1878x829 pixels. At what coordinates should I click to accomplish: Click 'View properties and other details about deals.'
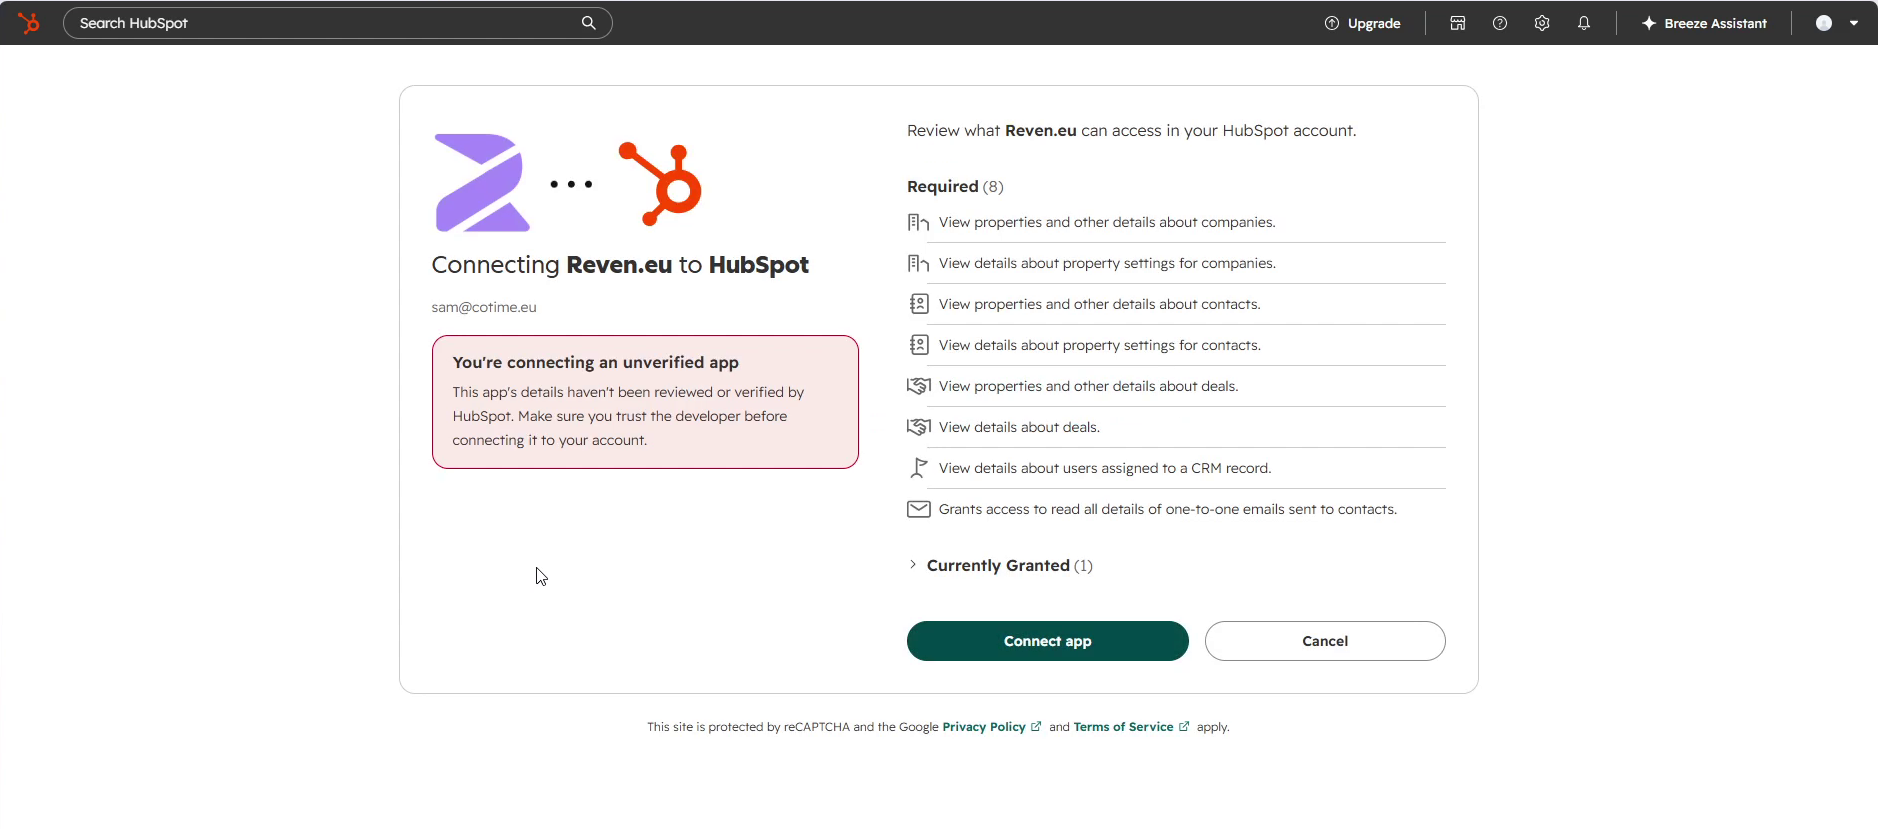pyautogui.click(x=1088, y=386)
